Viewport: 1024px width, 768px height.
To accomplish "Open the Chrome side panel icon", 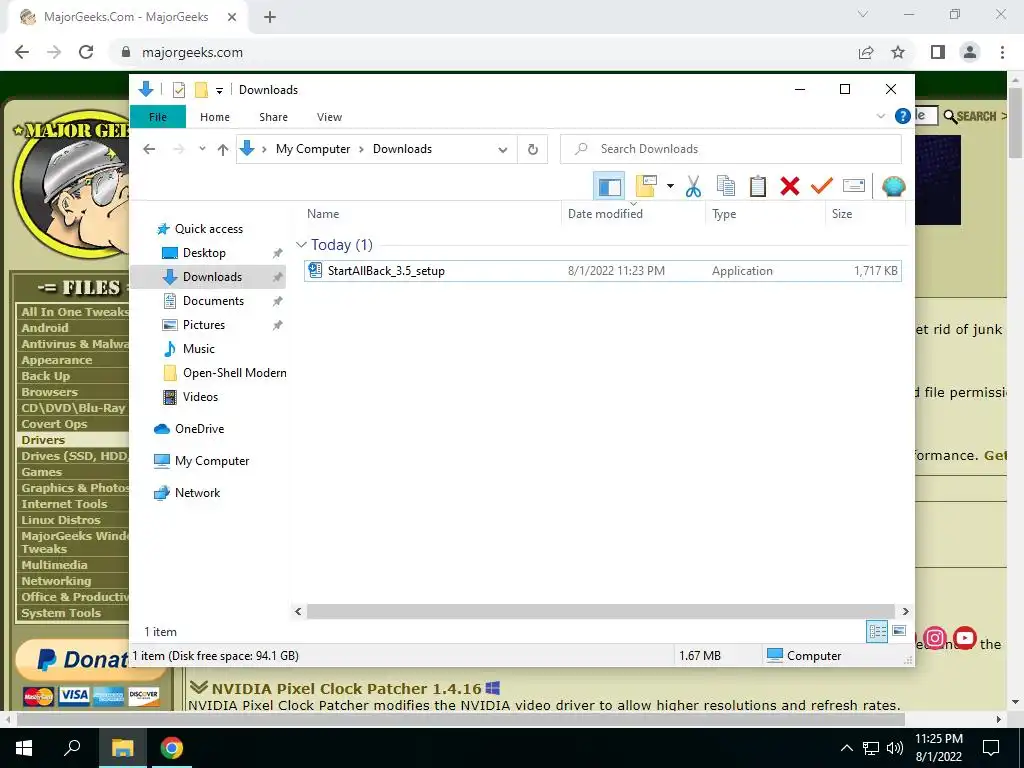I will click(938, 52).
